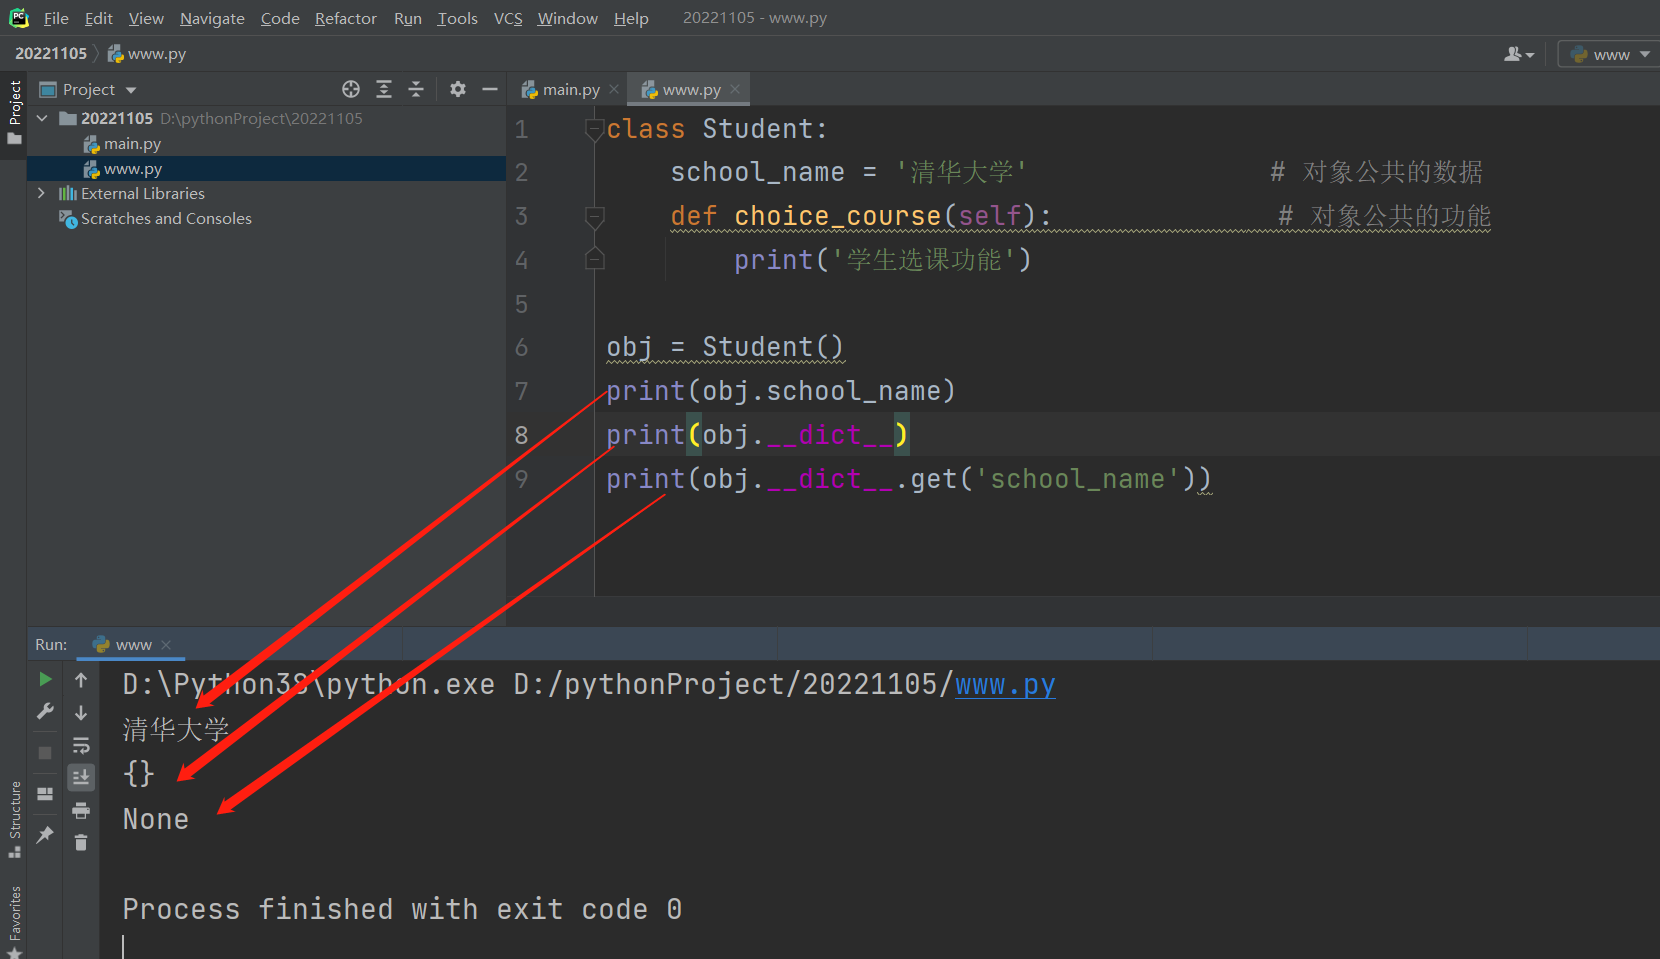The image size is (1660, 959).
Task: Click the print console output icon
Action: [x=81, y=810]
